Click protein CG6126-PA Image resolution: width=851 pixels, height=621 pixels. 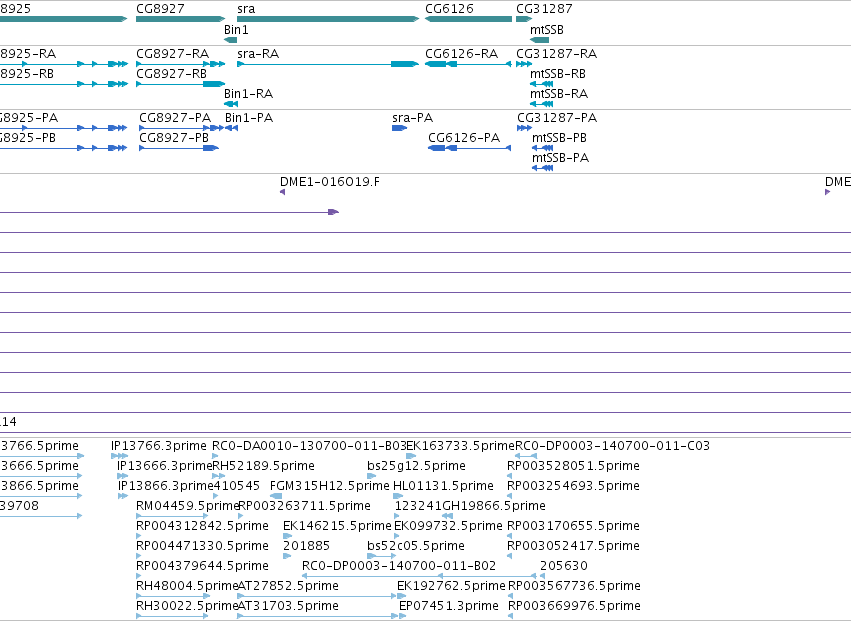(x=464, y=138)
